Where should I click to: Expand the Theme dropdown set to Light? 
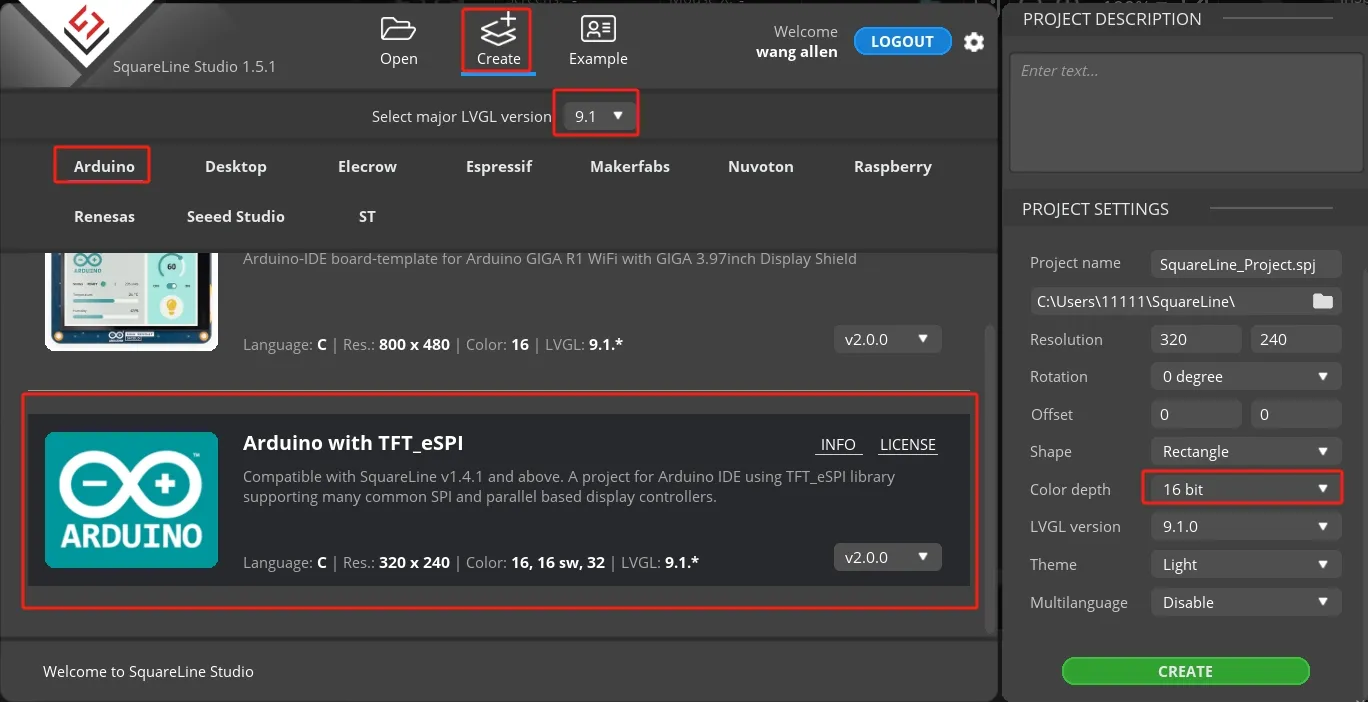[1244, 565]
